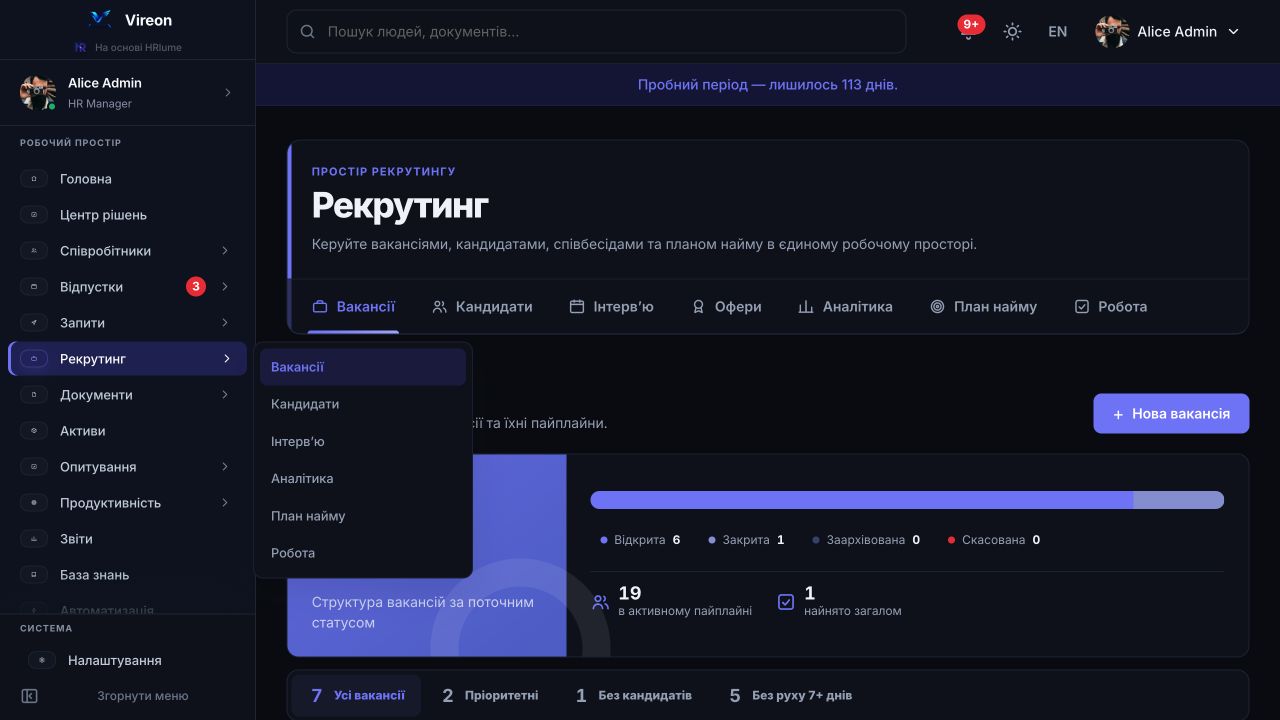This screenshot has height=720, width=1280.
Task: Select Робота in the flyout submenu
Action: click(363, 553)
